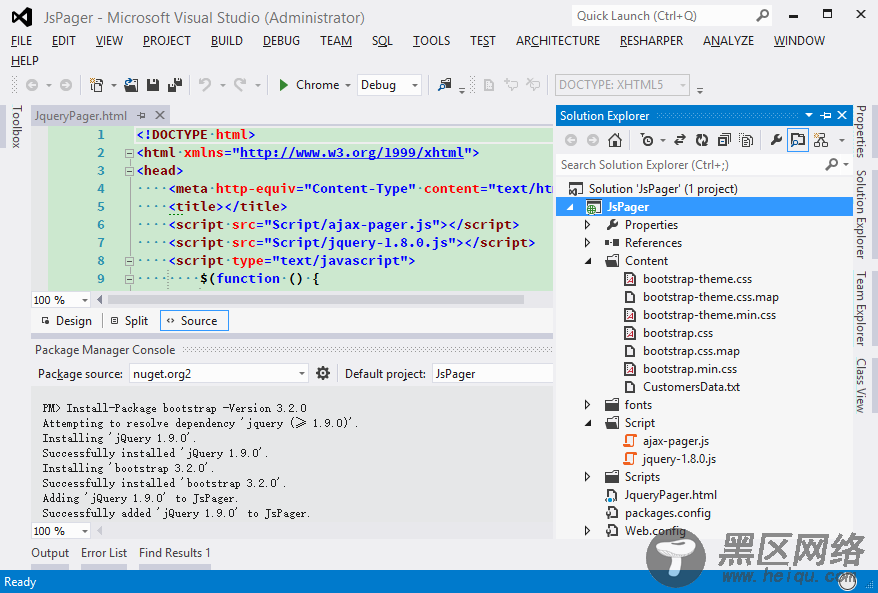Open the DOCTYPE: XHTML5 dropdown
This screenshot has height=593, width=878.
click(x=682, y=86)
